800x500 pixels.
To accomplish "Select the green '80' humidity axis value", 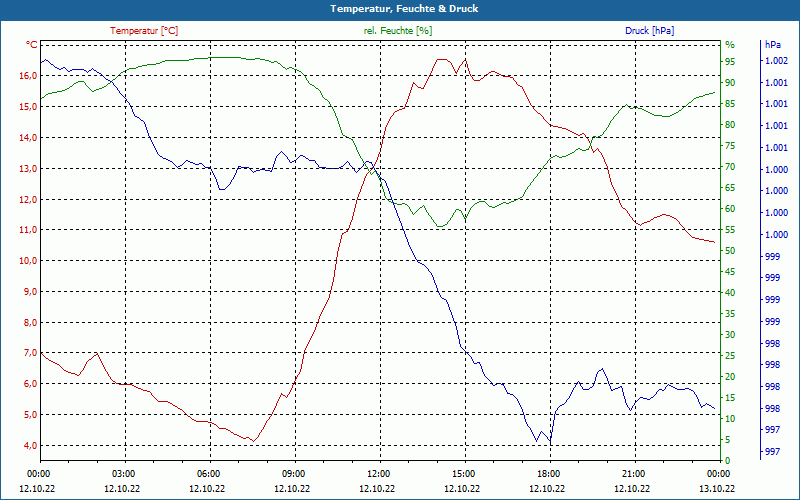I will click(730, 124).
